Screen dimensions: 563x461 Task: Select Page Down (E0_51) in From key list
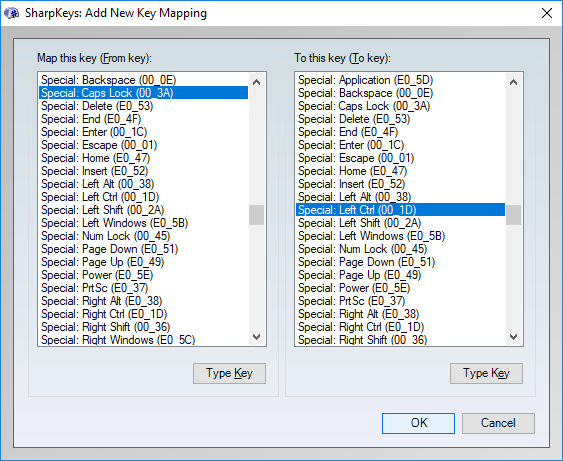[143, 249]
